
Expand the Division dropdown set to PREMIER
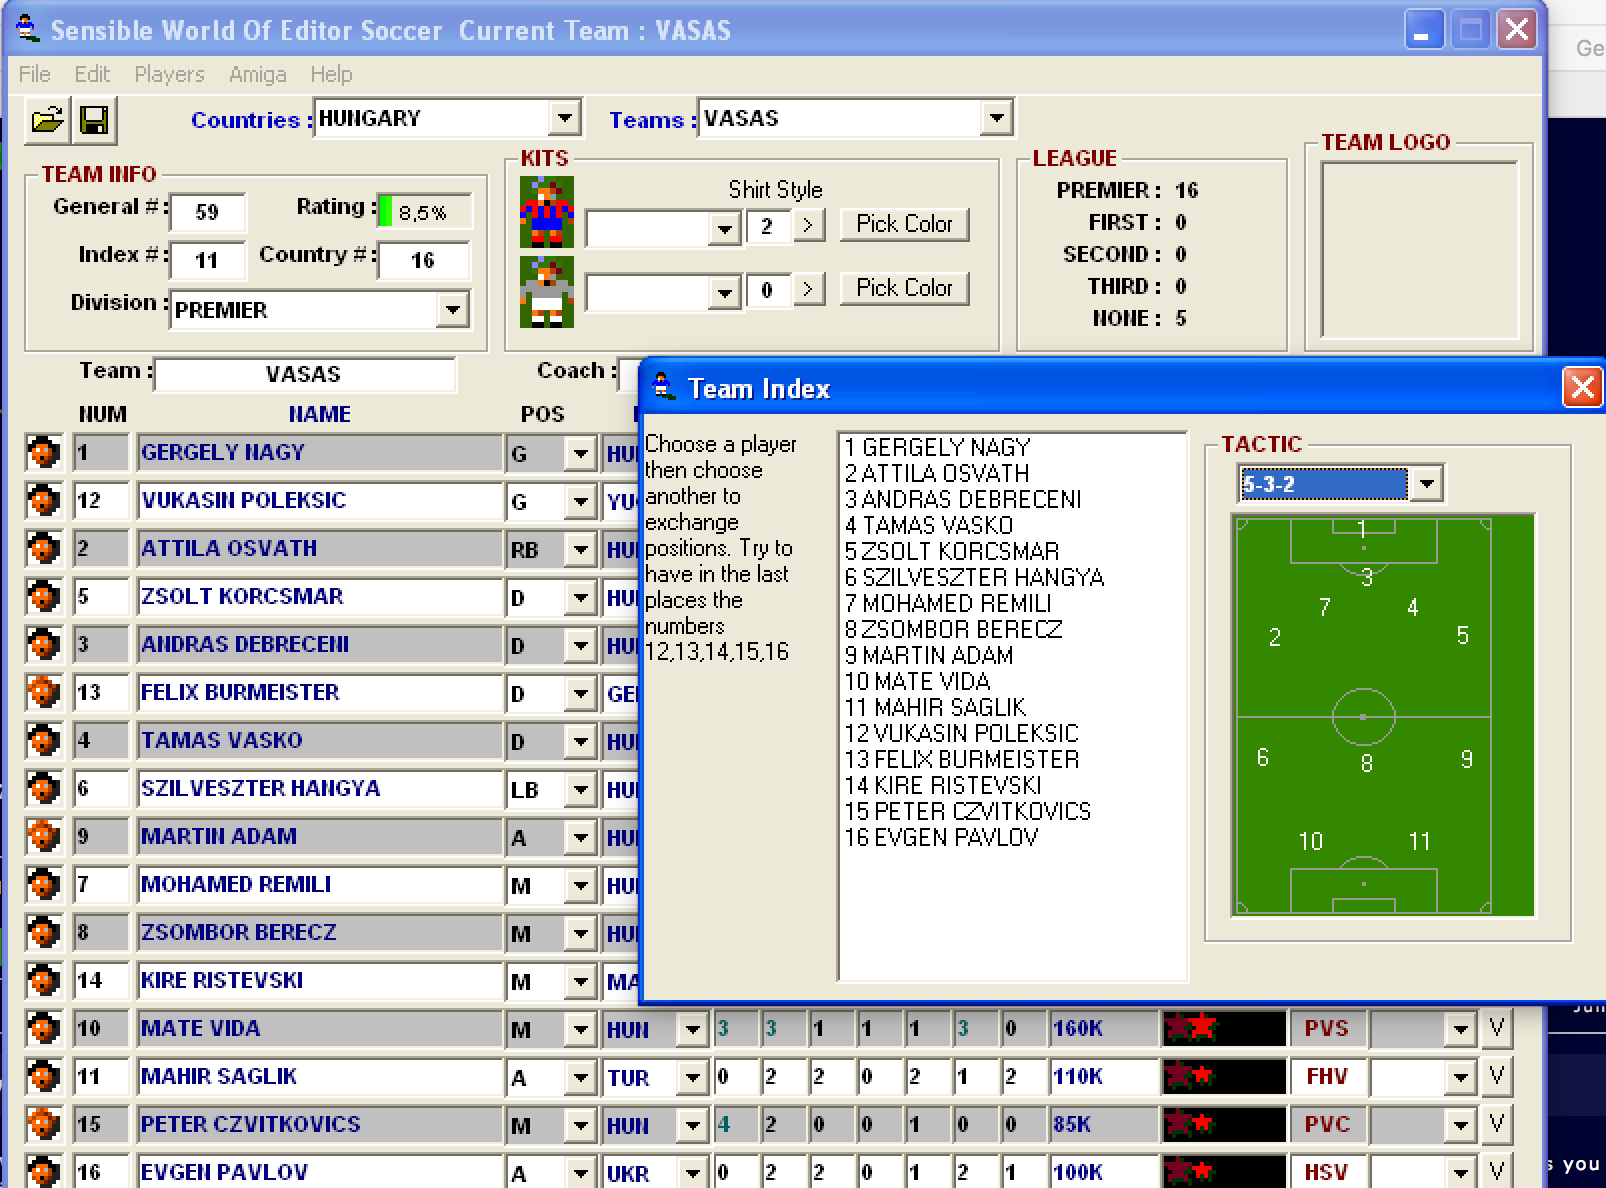[x=453, y=310]
